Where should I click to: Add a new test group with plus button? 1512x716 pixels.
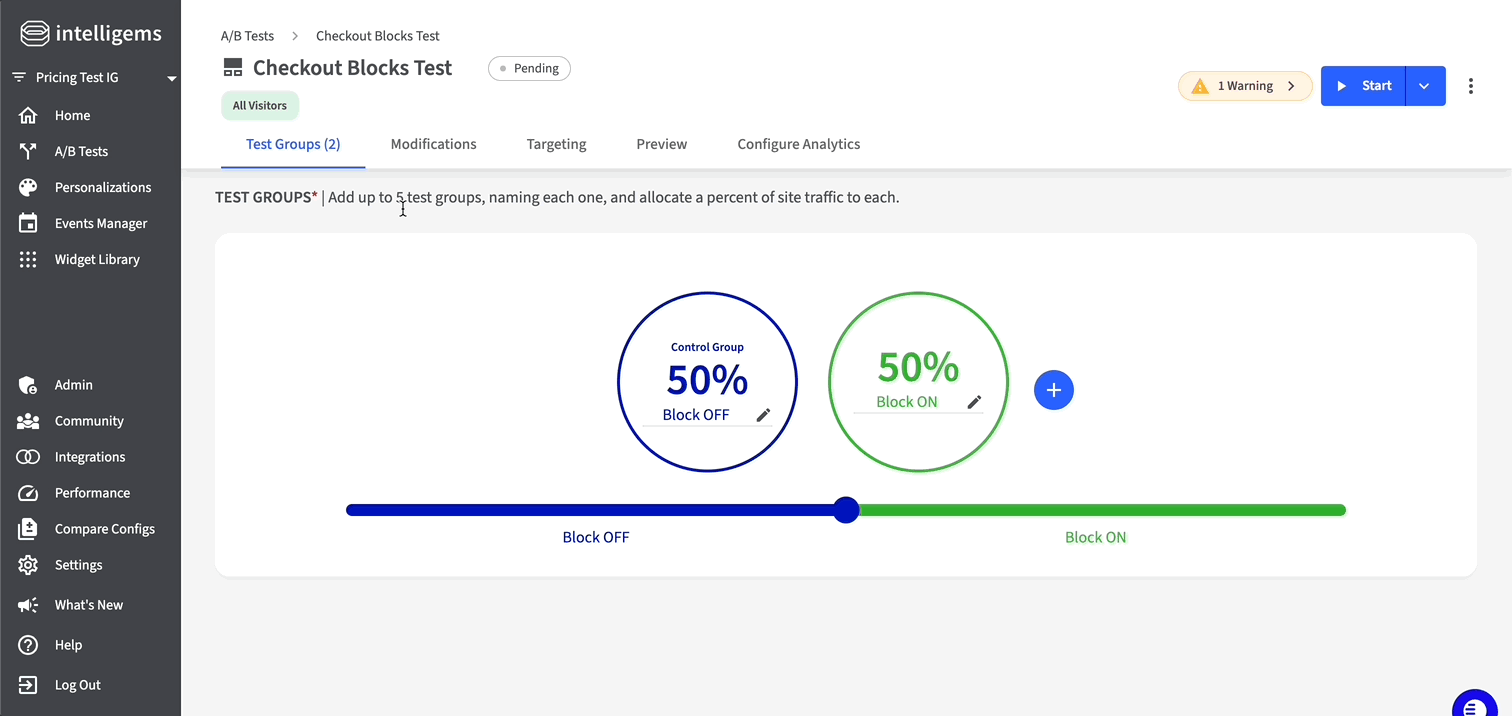[1053, 390]
